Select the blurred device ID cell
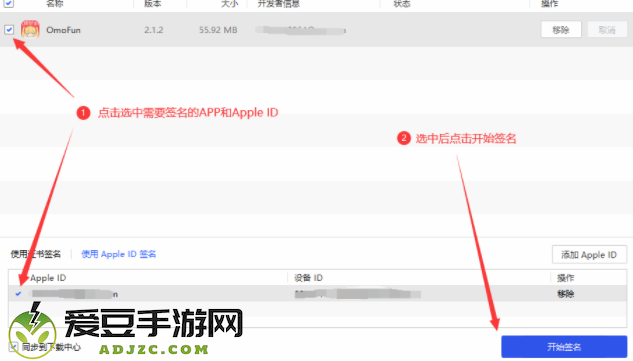The width and height of the screenshot is (633, 361). [x=358, y=294]
